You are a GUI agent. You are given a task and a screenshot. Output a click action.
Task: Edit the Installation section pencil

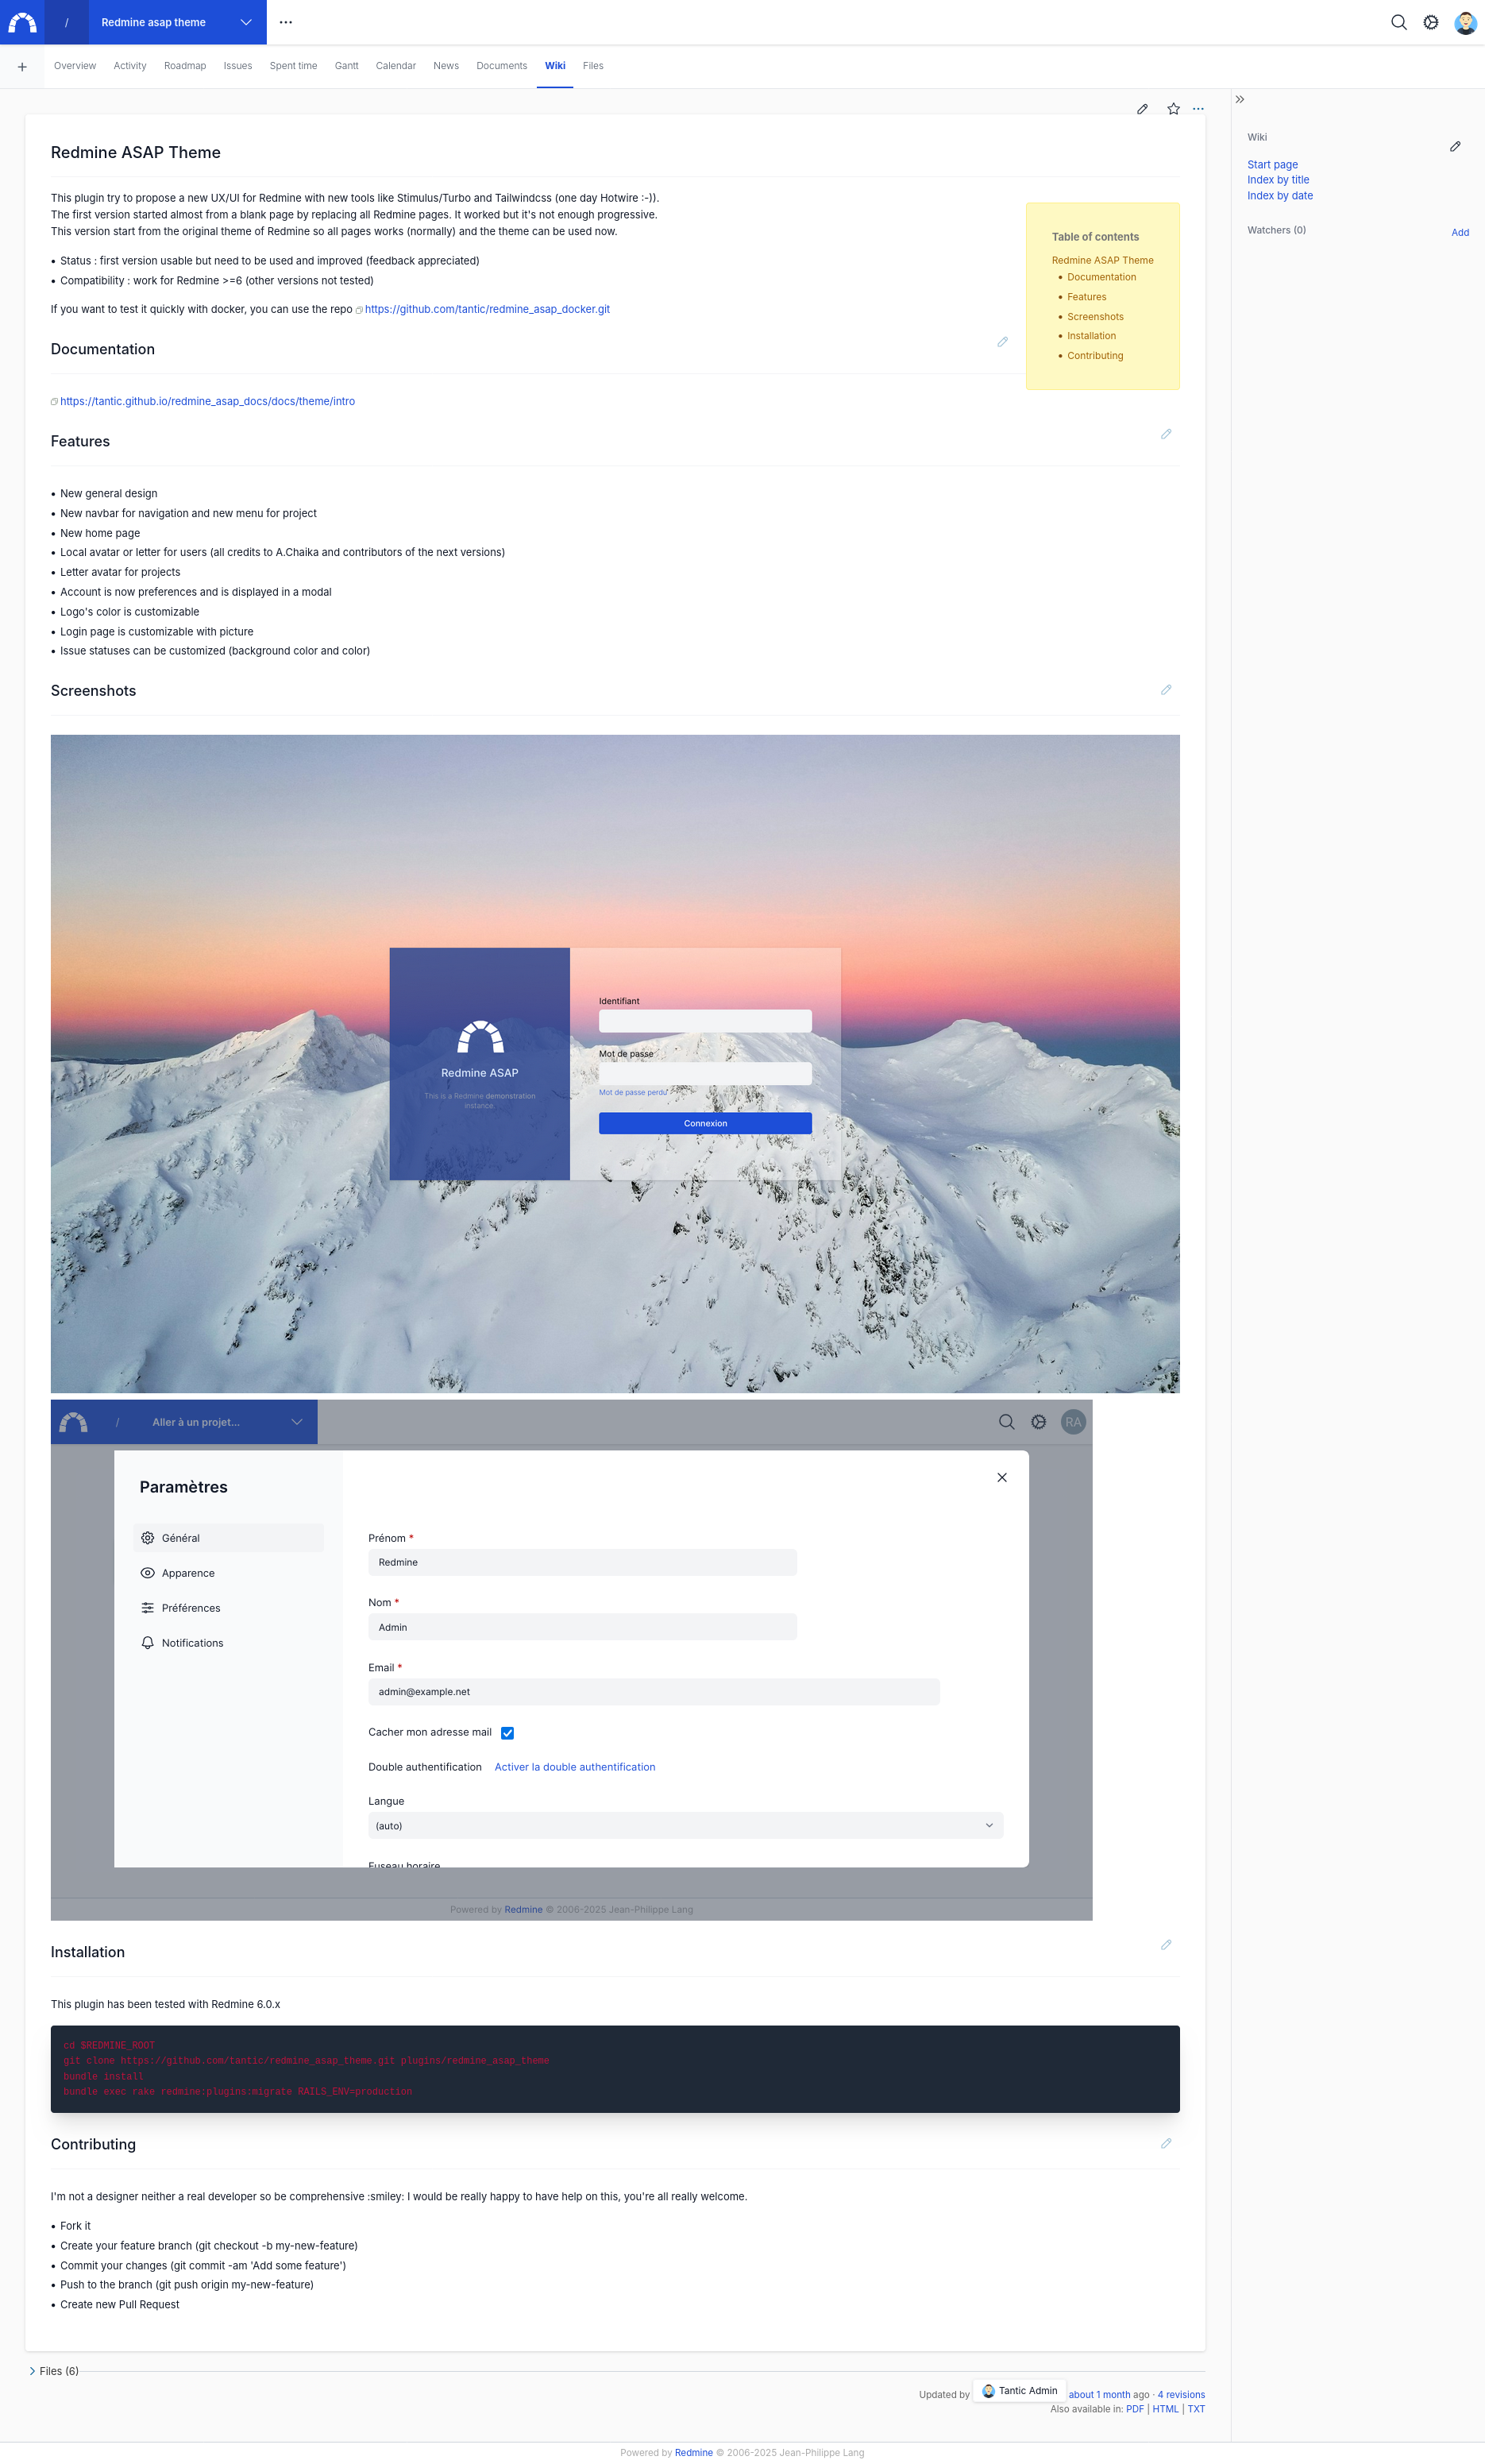click(x=1166, y=1945)
